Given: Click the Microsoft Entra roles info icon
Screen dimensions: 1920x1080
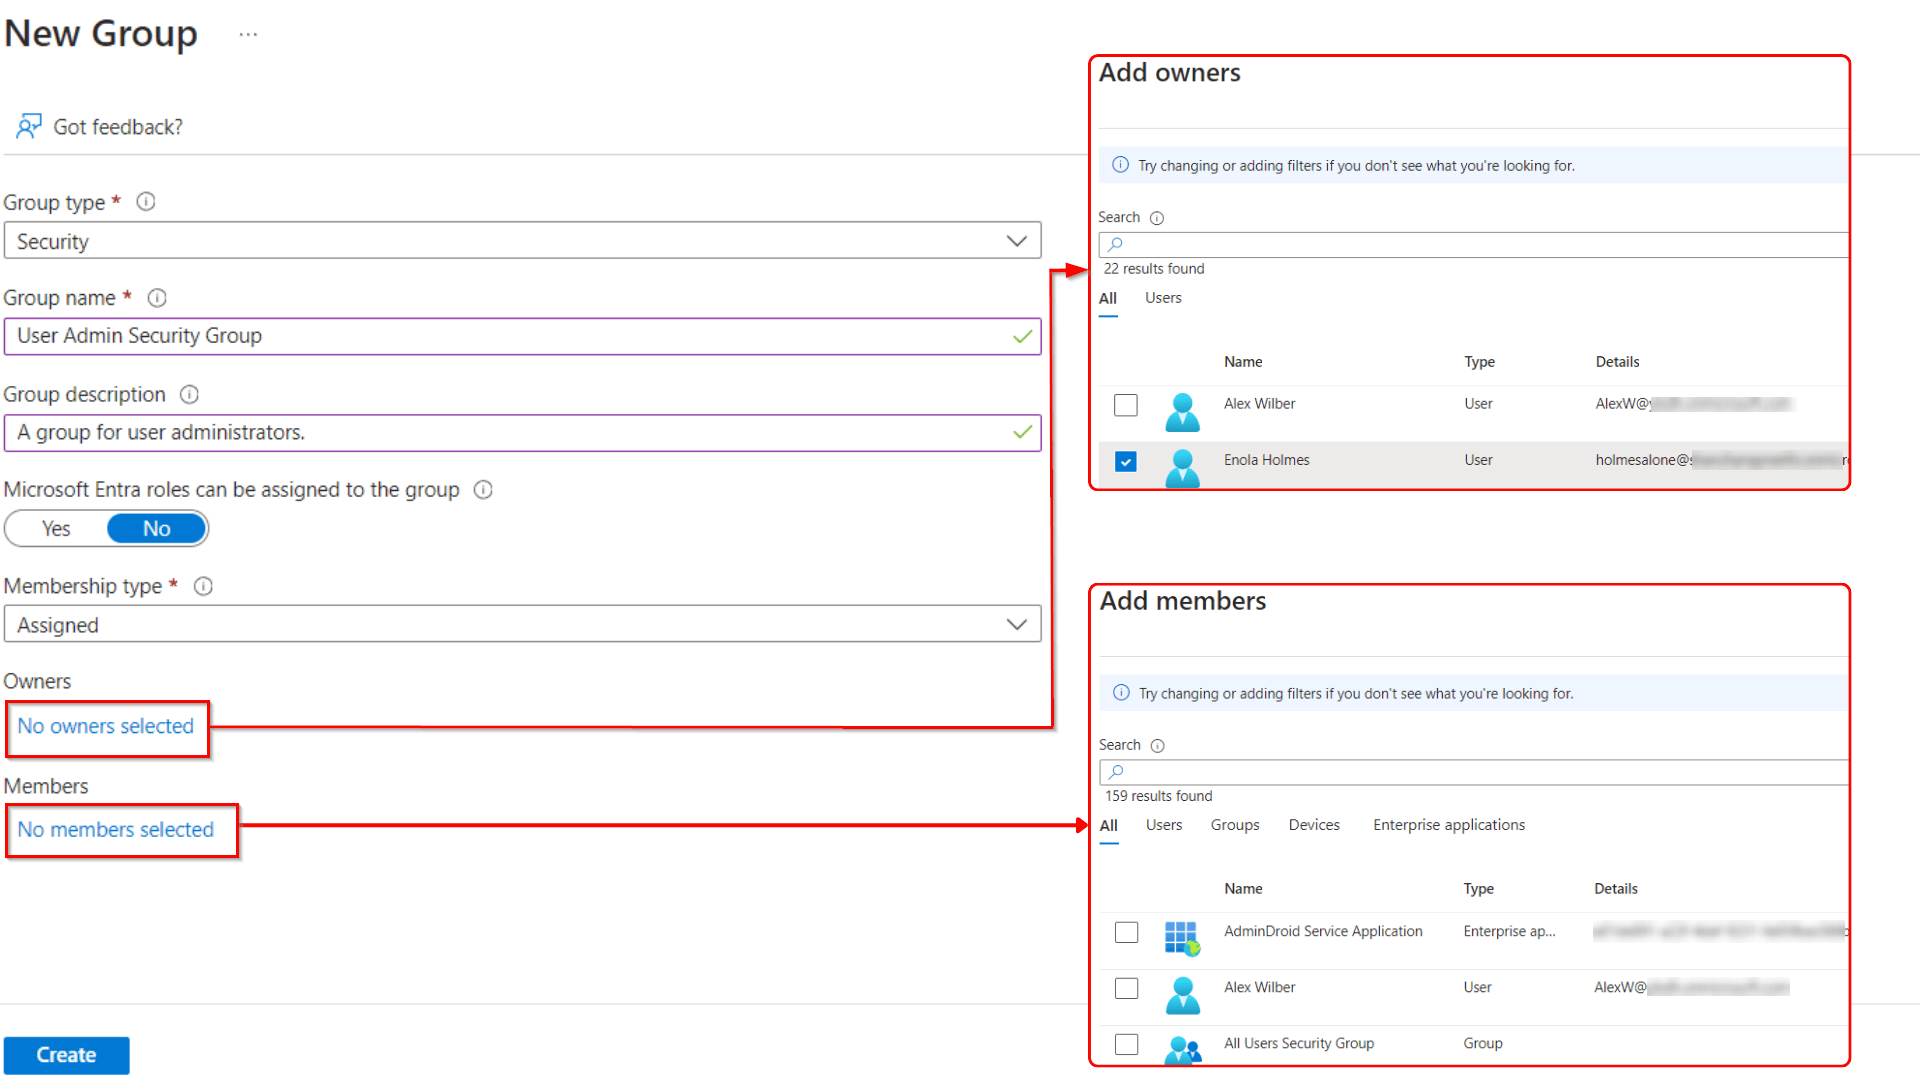Looking at the screenshot, I should pyautogui.click(x=483, y=490).
